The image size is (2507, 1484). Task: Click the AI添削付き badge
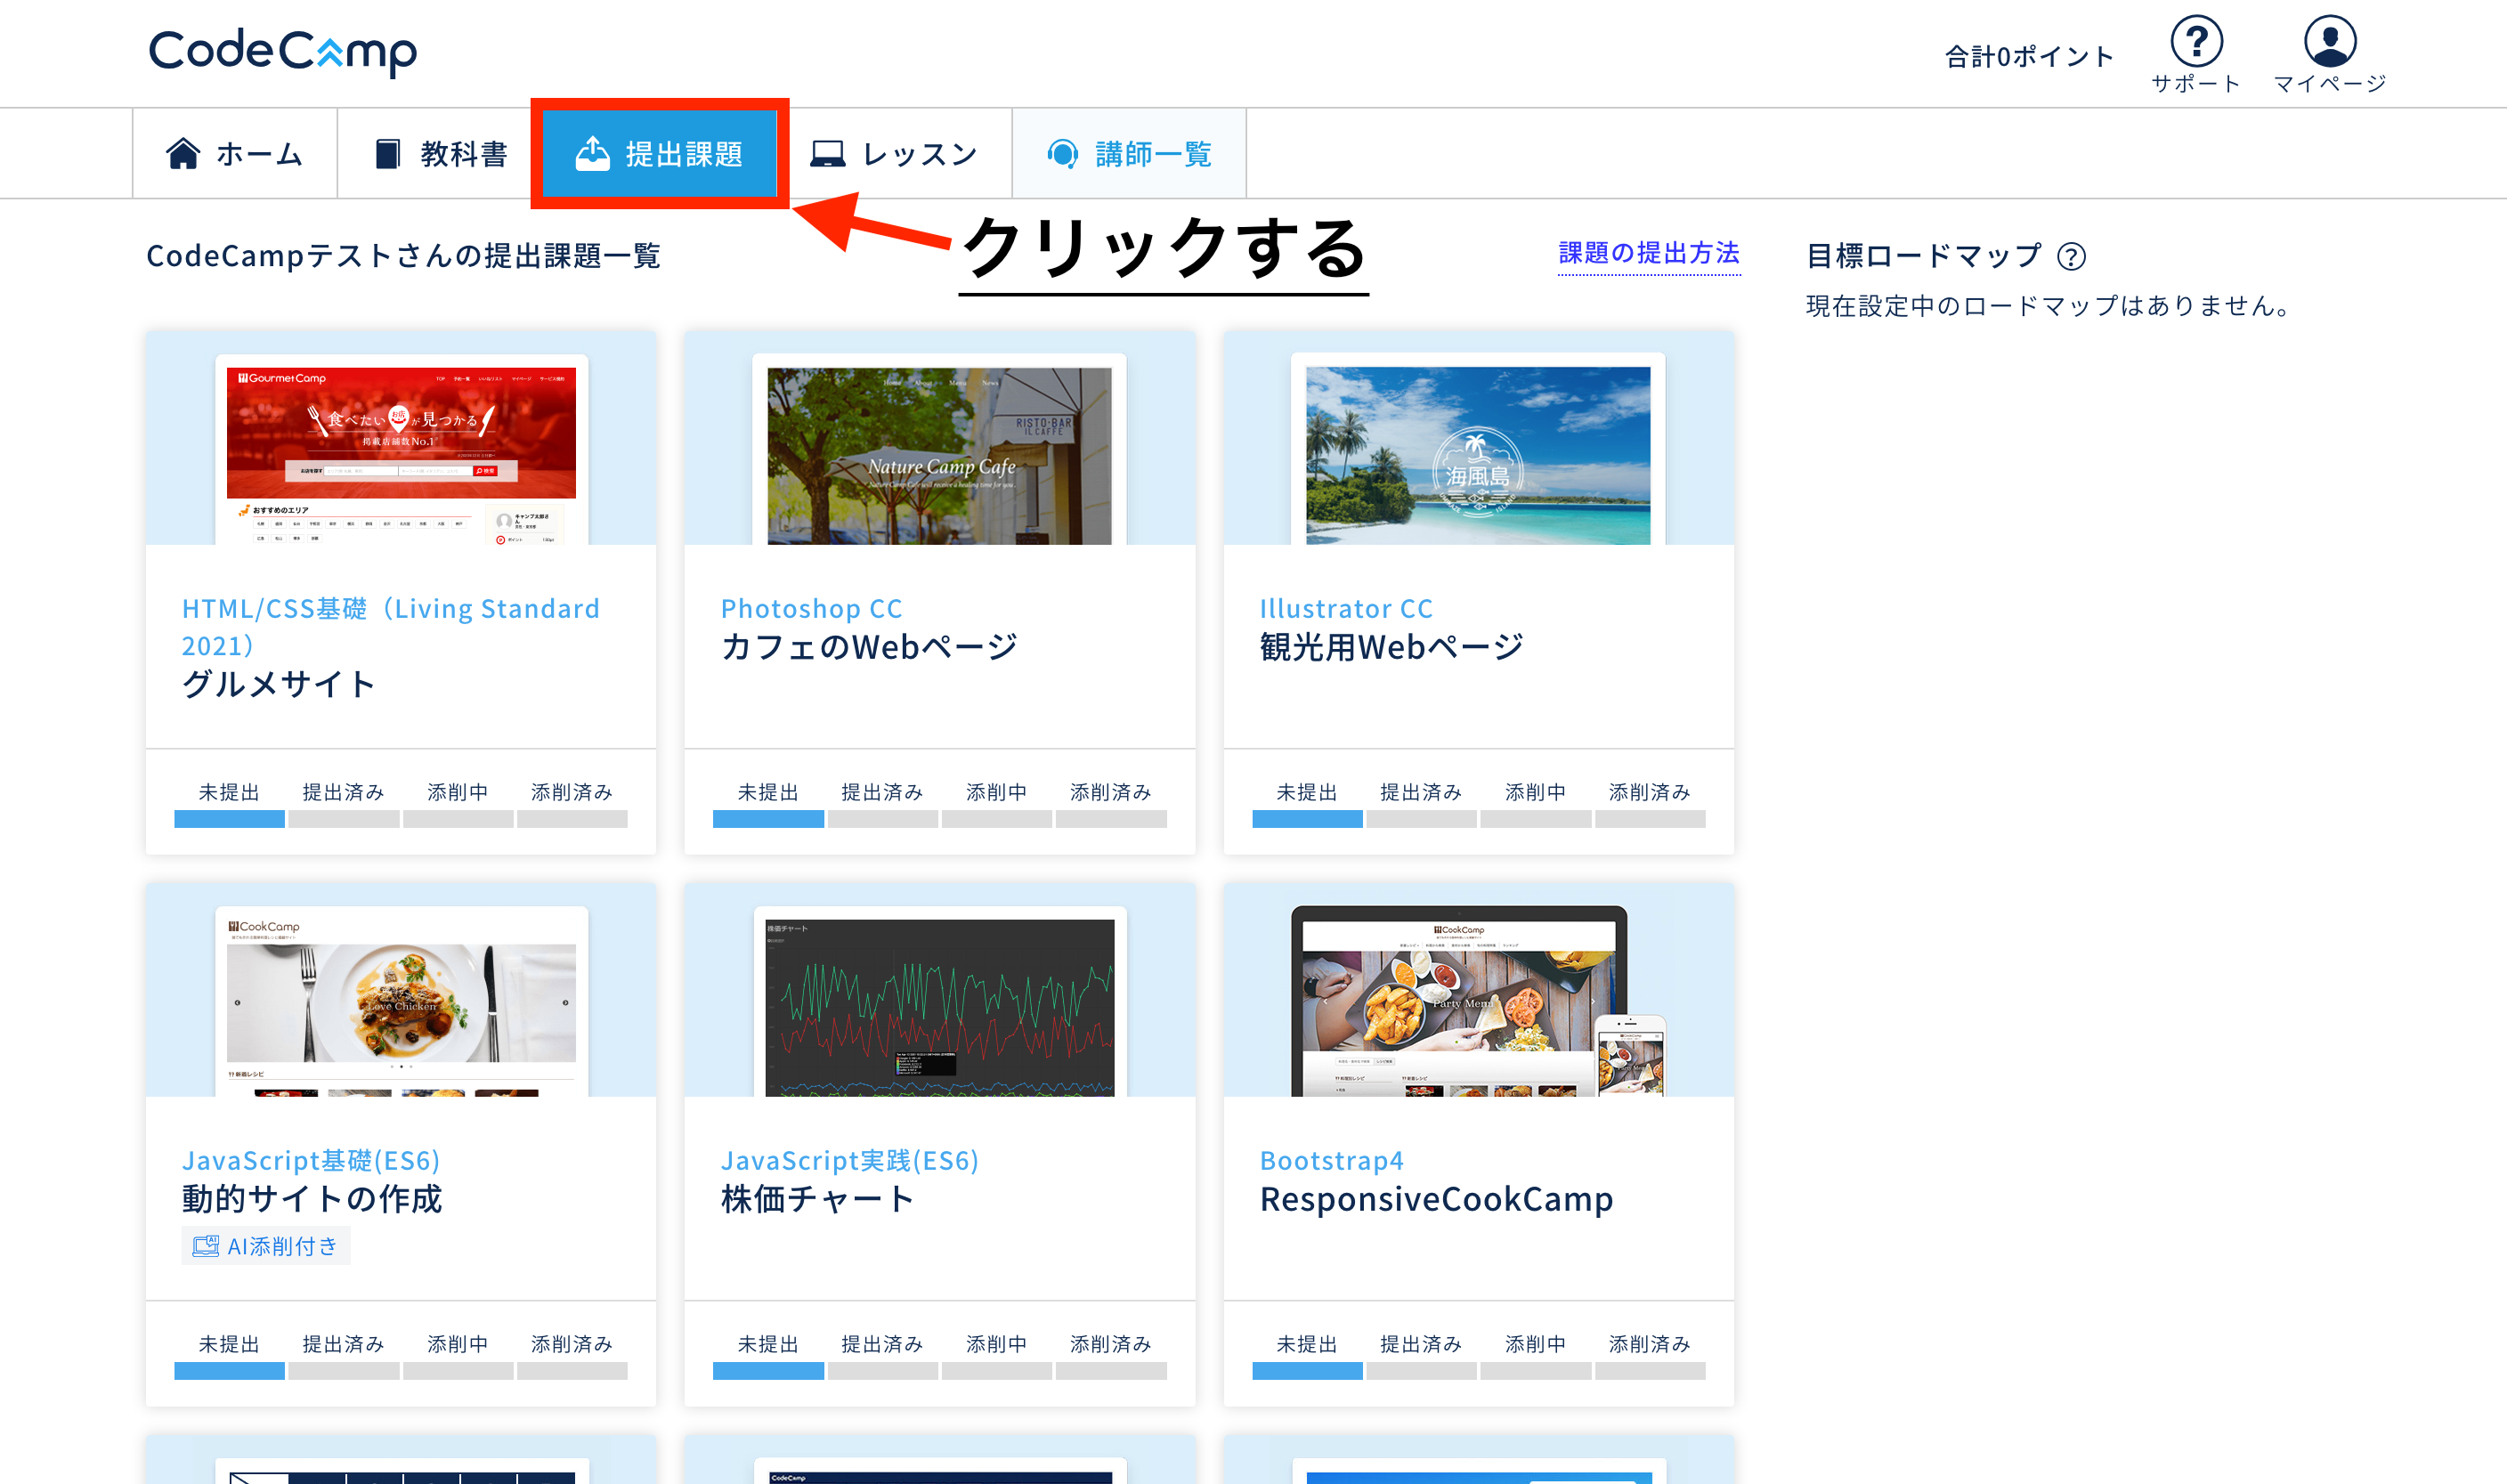(x=266, y=1246)
